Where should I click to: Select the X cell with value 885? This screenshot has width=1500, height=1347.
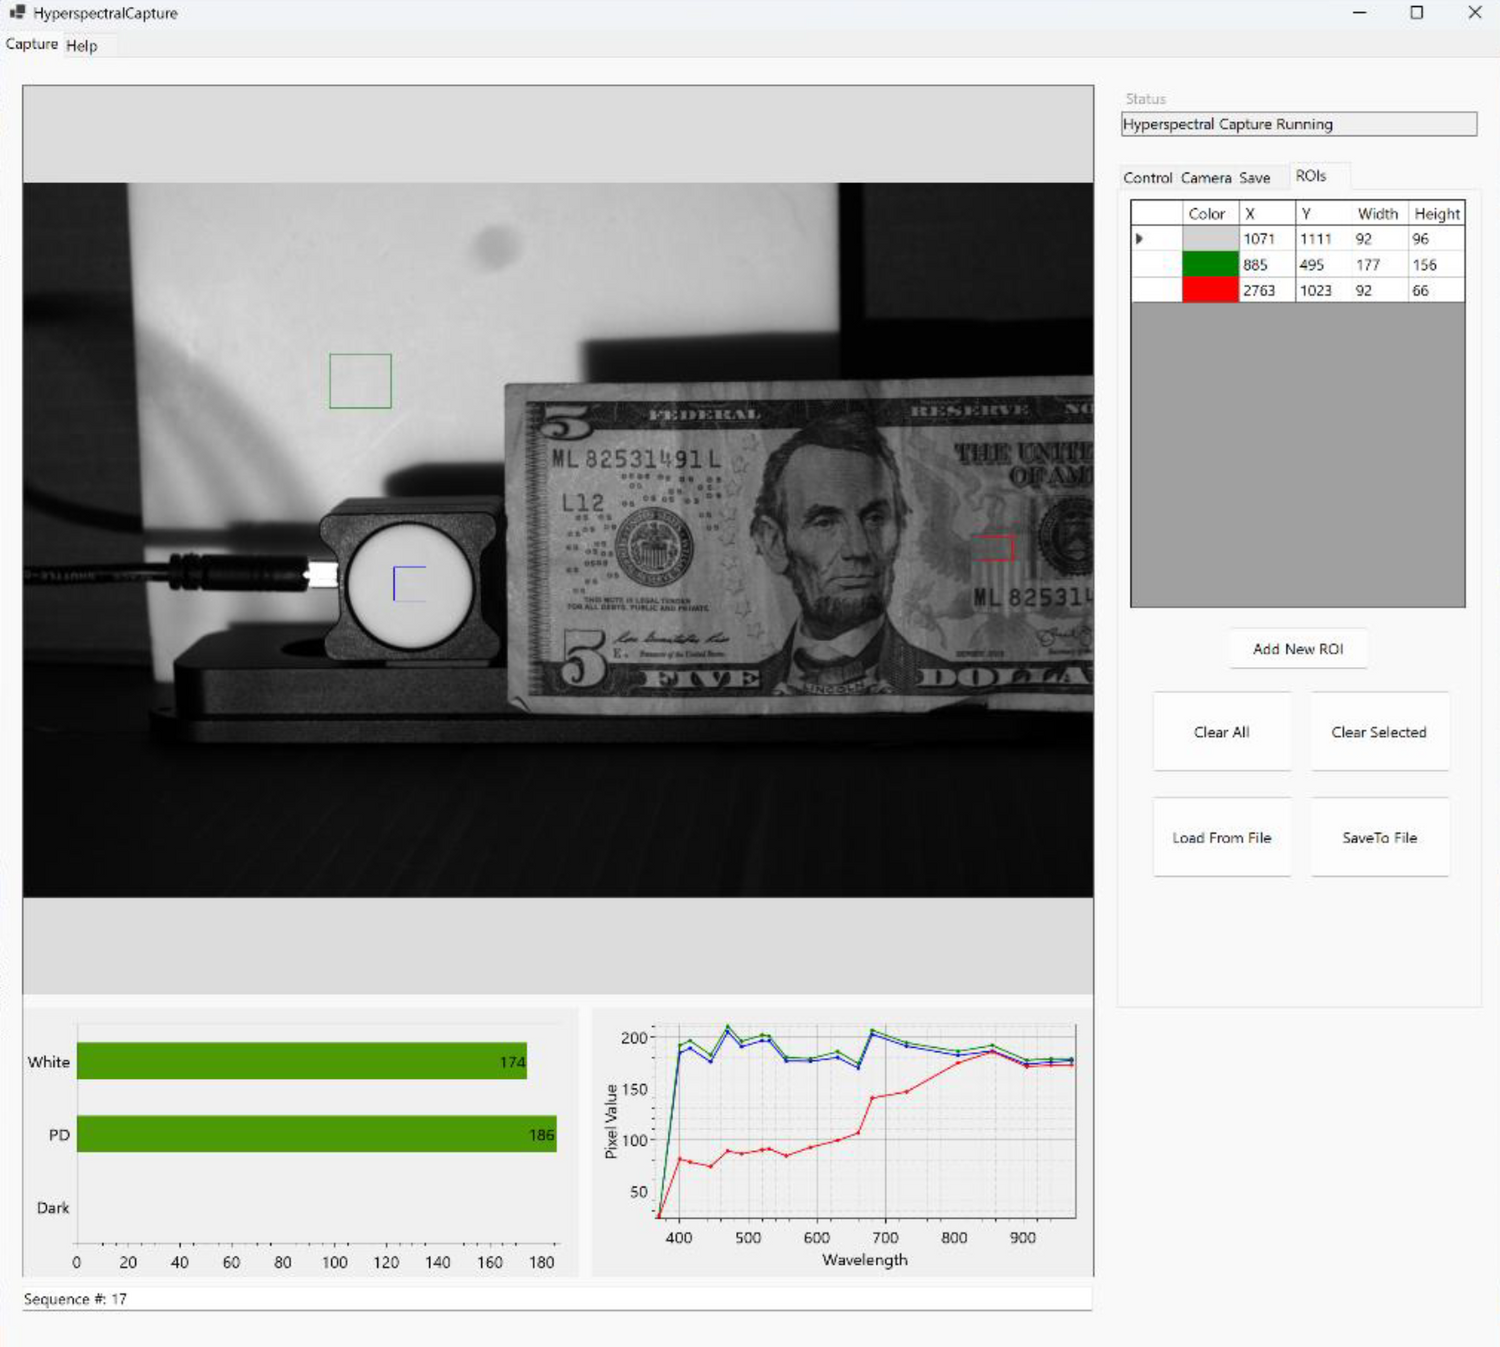tap(1267, 265)
